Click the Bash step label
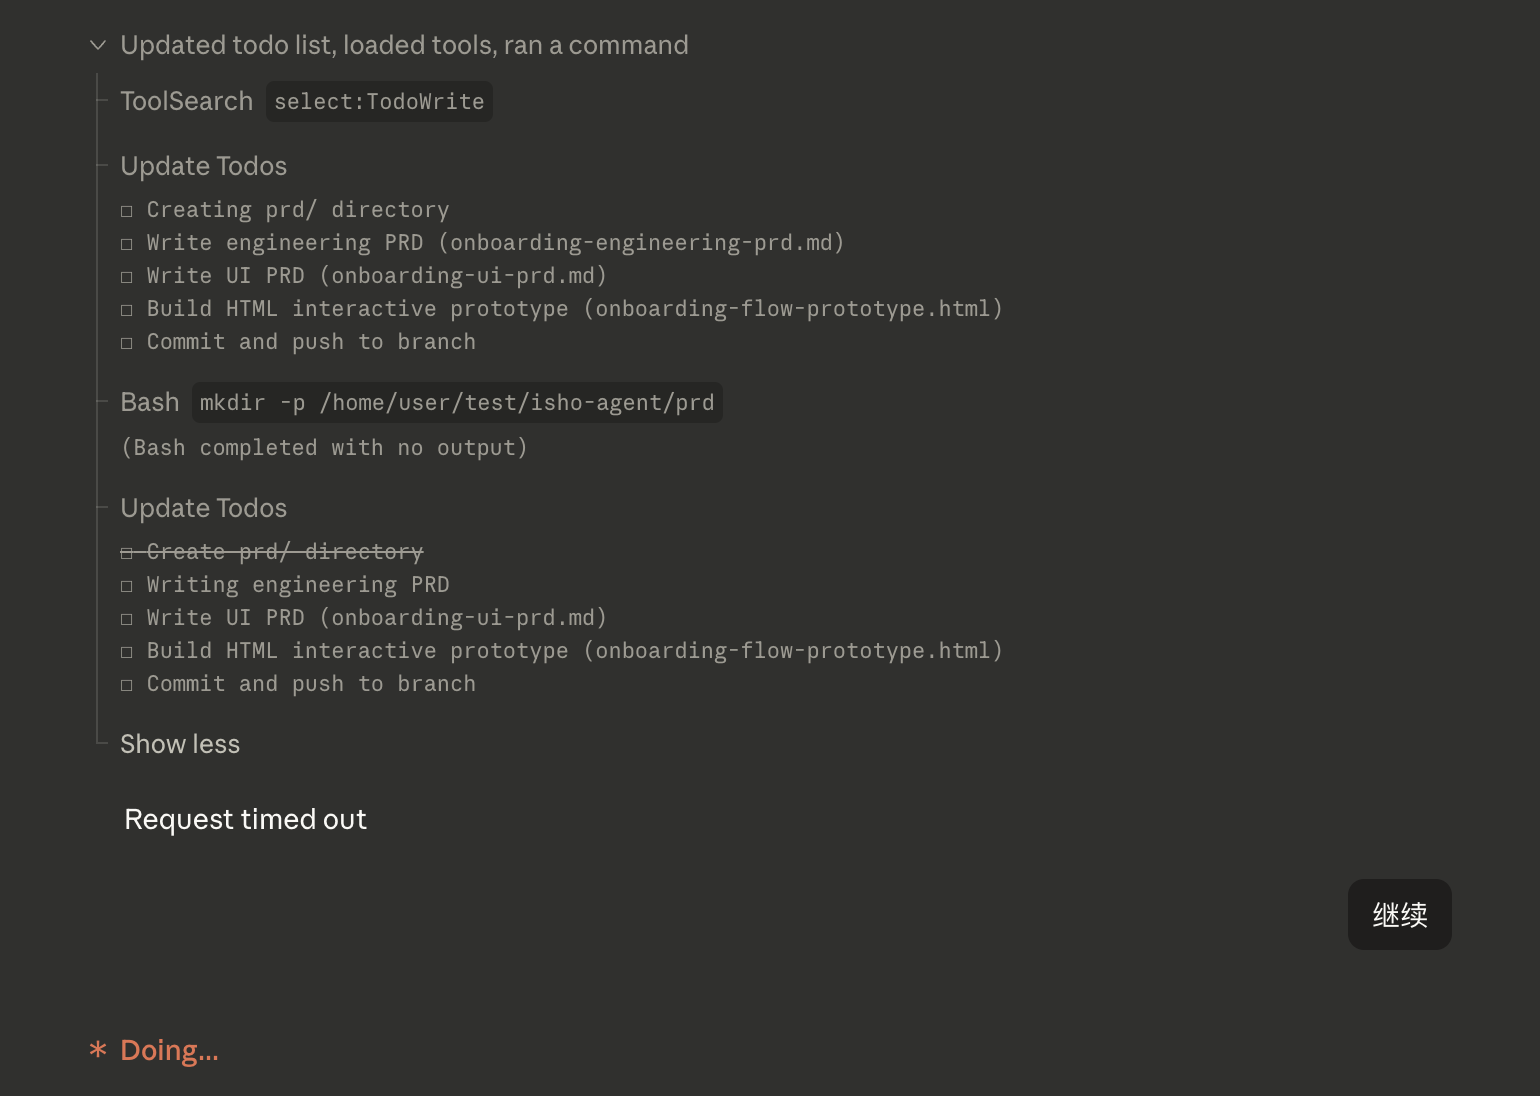 [x=150, y=402]
